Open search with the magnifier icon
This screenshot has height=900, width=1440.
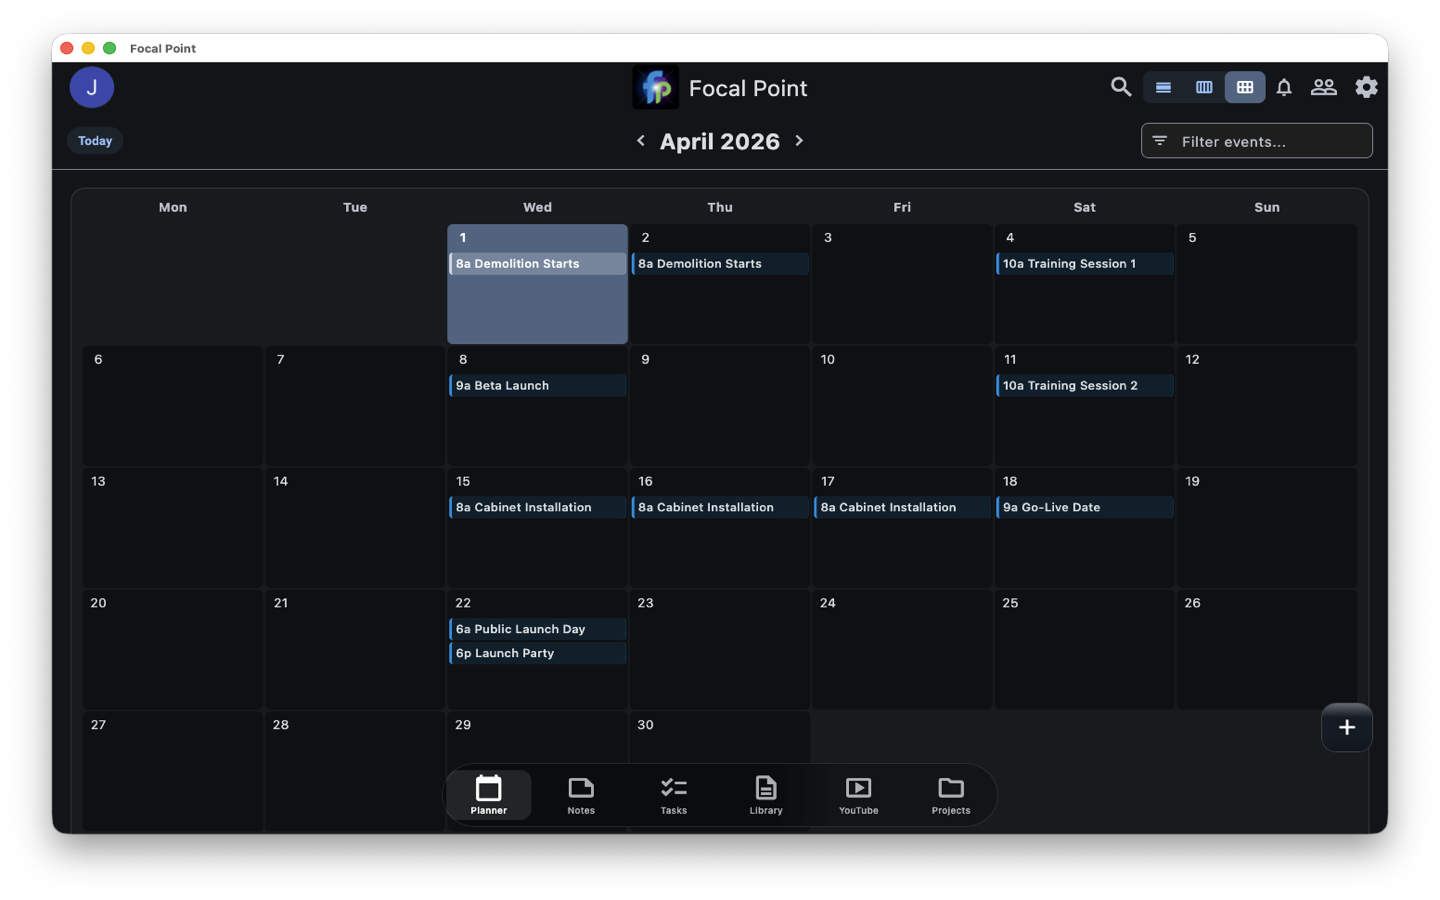coord(1120,87)
